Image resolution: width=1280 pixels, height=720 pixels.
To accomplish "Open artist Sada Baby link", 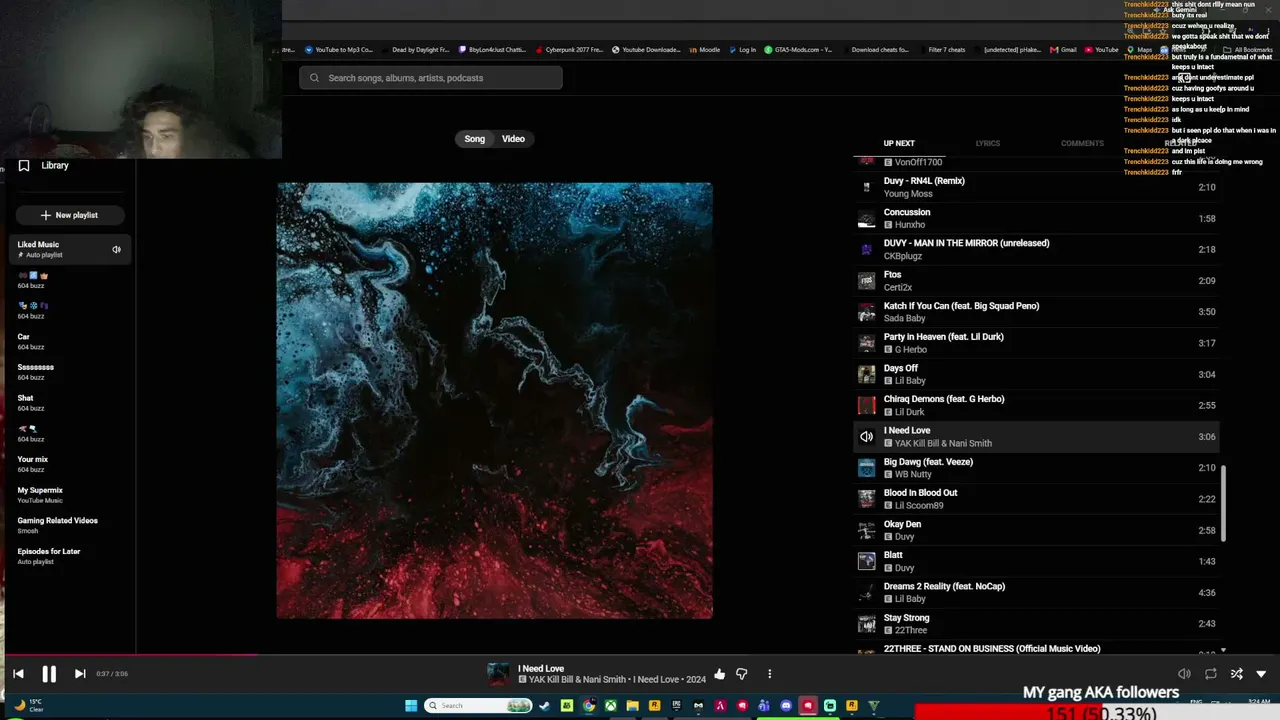I will [x=904, y=318].
